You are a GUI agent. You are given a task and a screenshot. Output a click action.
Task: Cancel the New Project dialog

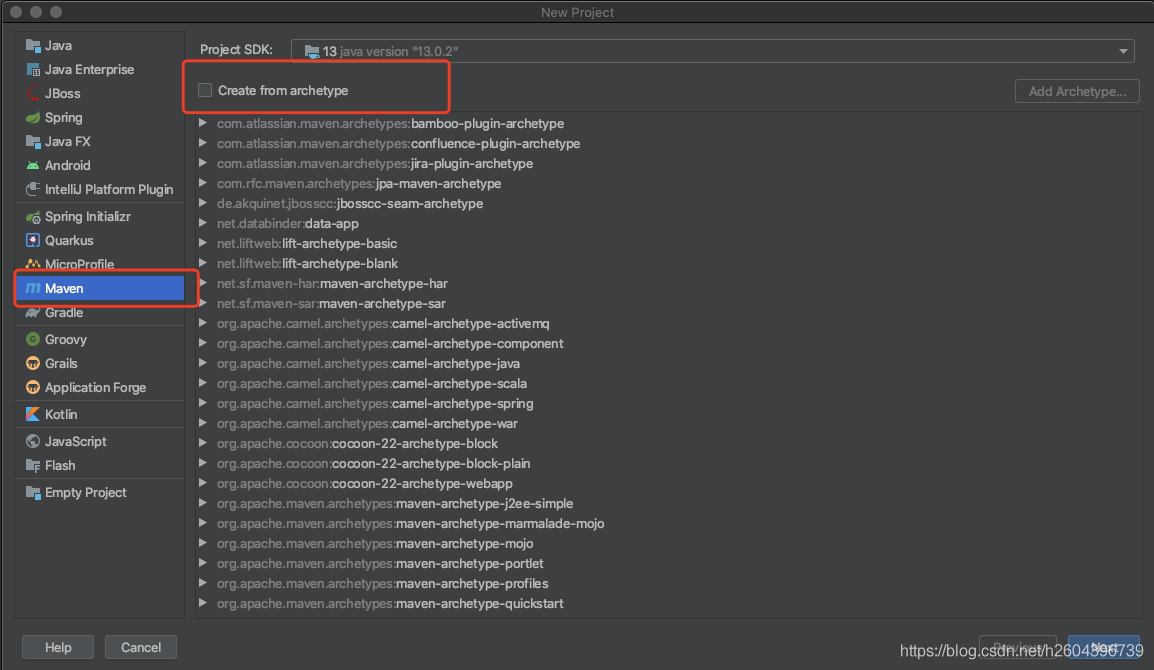[x=140, y=647]
